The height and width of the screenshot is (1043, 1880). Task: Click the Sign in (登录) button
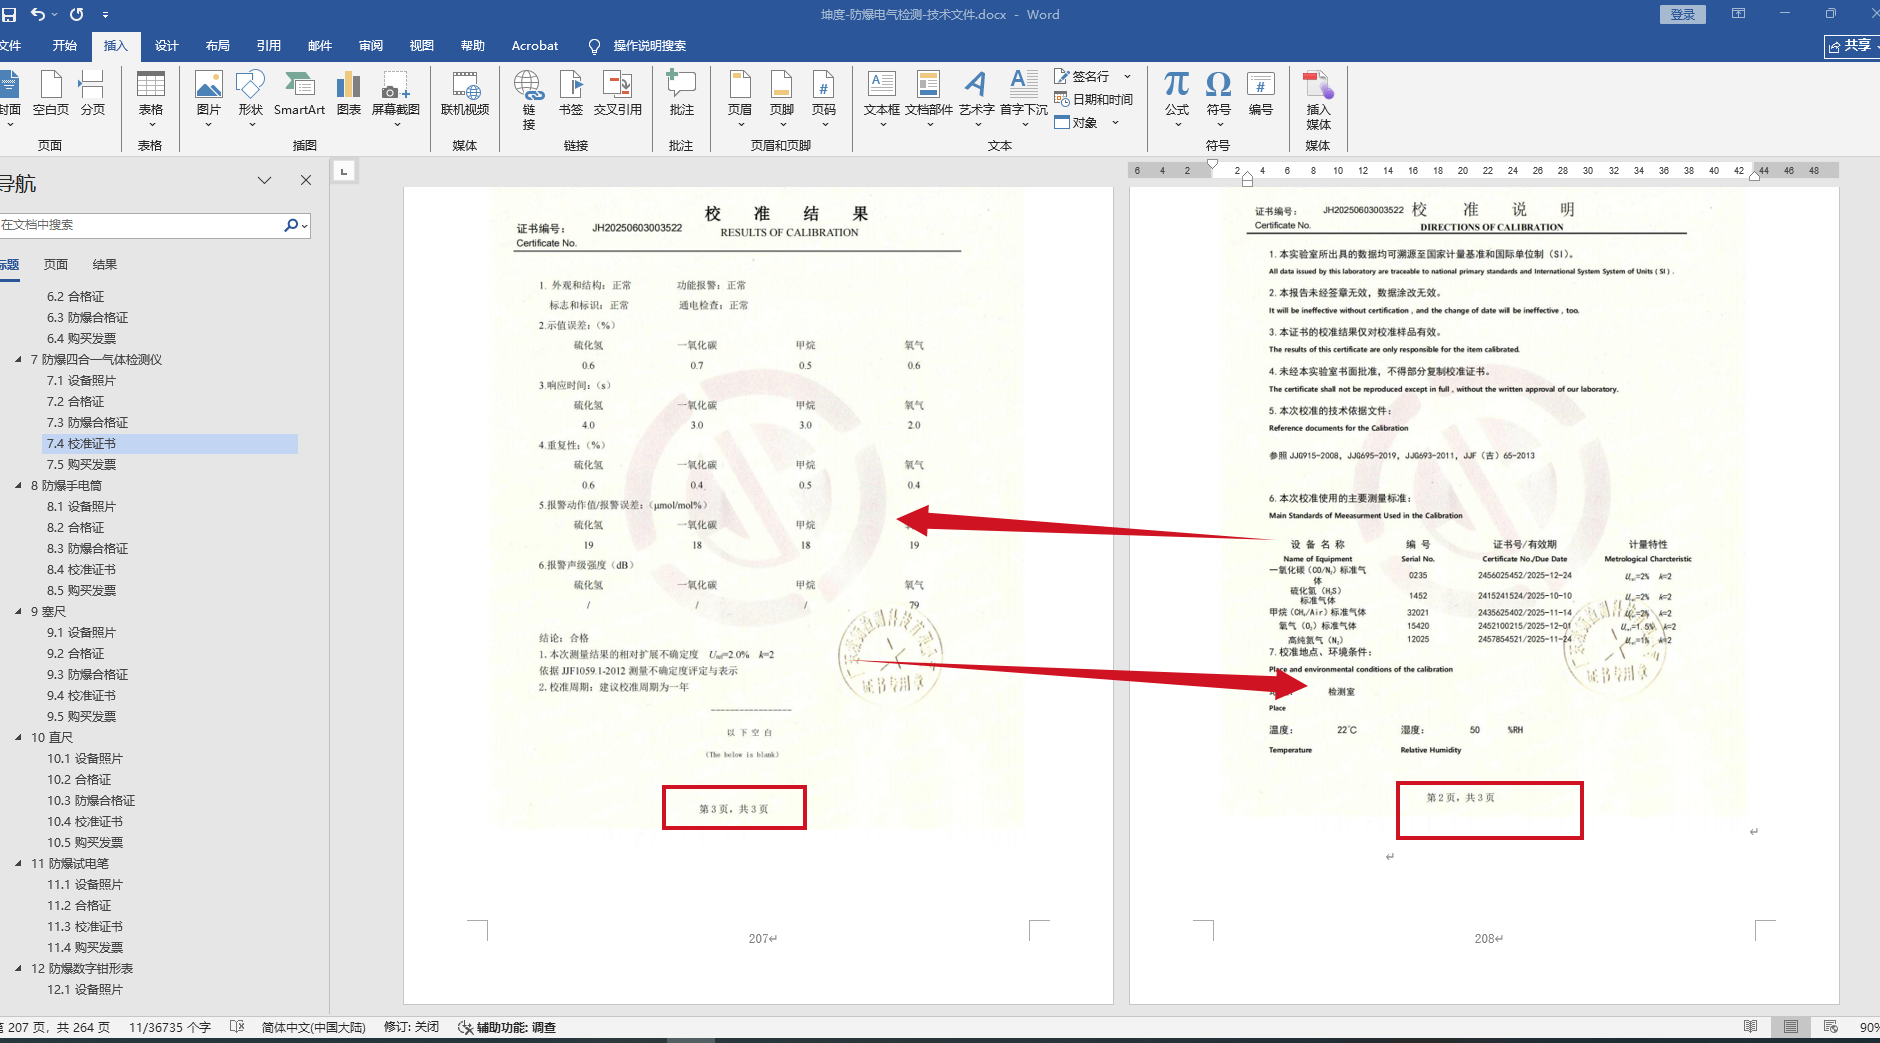[x=1683, y=14]
